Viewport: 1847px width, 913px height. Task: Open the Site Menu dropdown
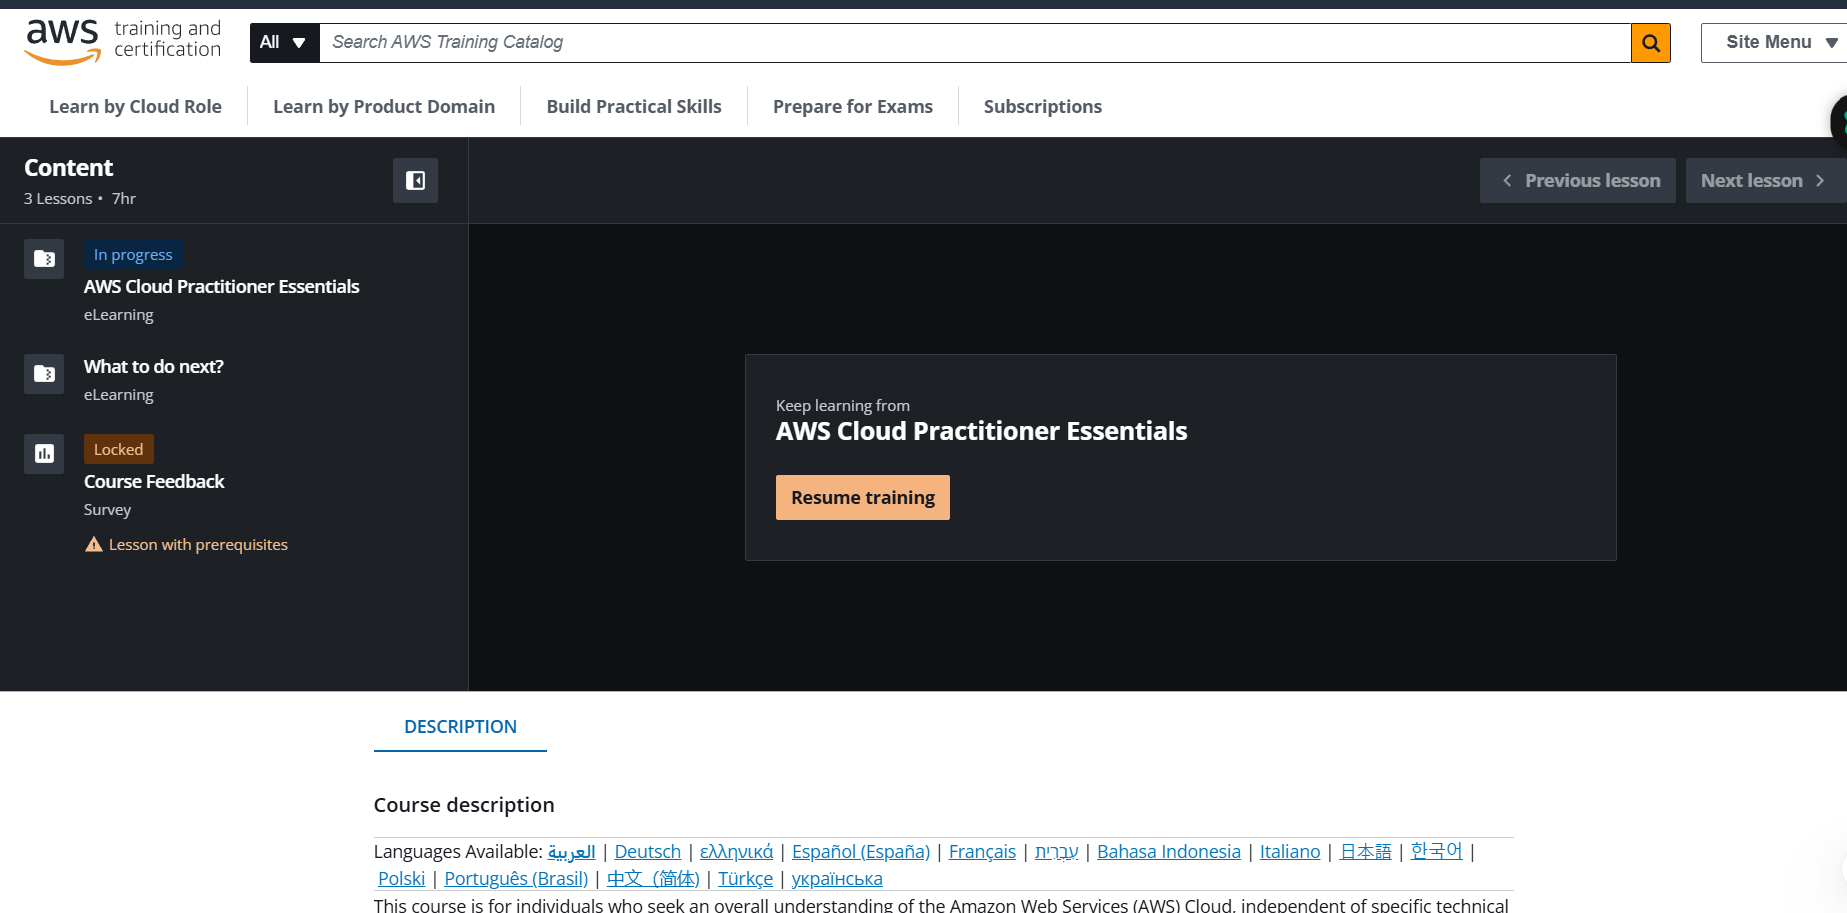click(1773, 43)
